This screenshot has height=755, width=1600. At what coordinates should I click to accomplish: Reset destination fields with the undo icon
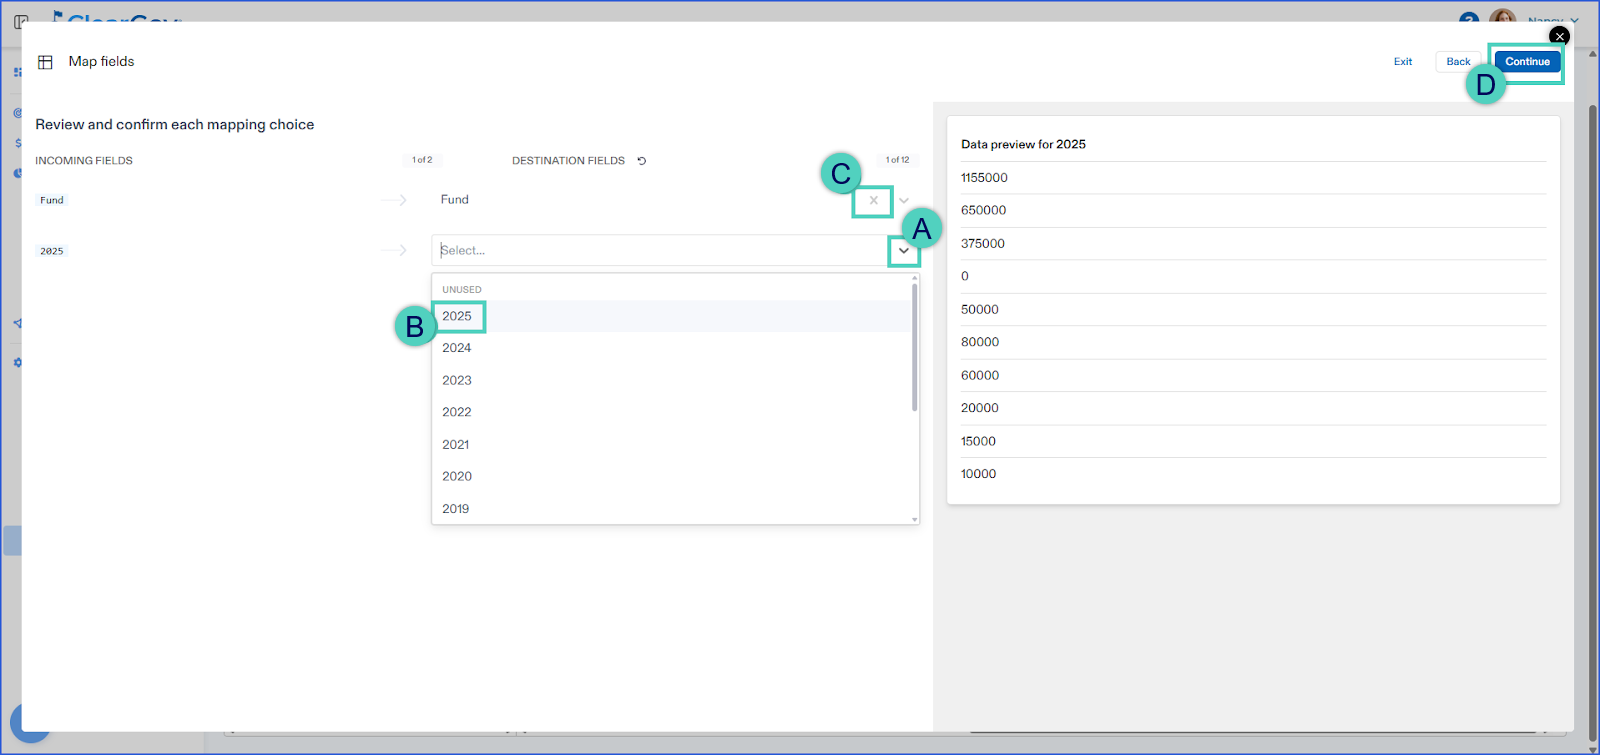pyautogui.click(x=642, y=160)
